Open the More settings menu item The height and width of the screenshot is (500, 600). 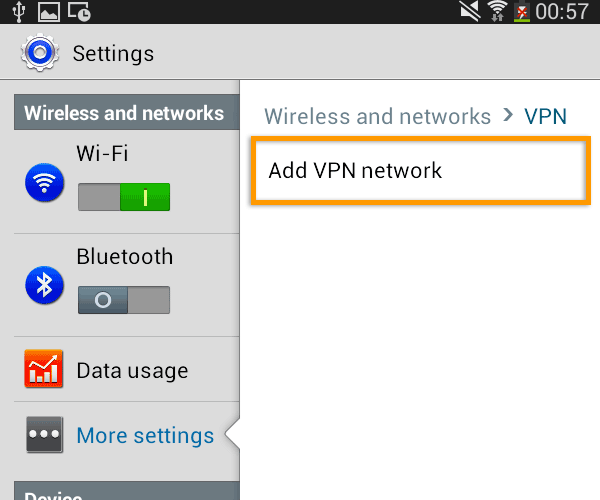pyautogui.click(x=145, y=436)
